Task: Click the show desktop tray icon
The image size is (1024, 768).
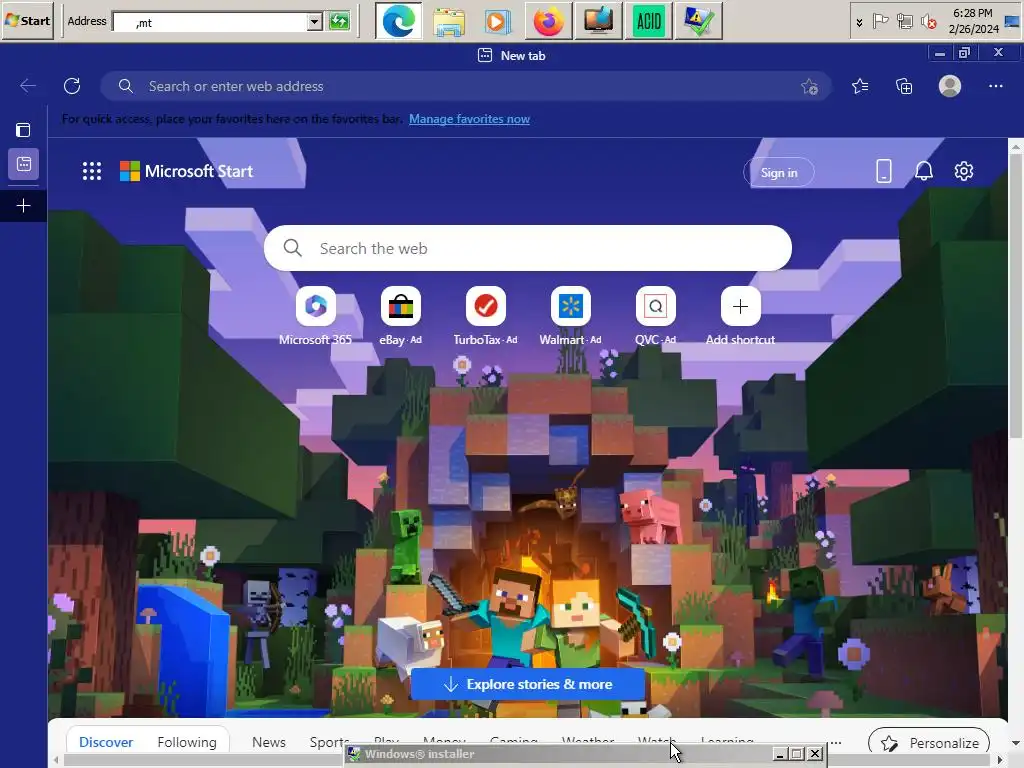Action: [1012, 22]
